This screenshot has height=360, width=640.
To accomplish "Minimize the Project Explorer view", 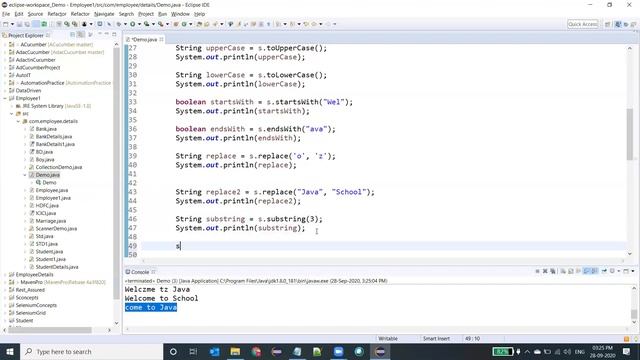I will click(107, 35).
